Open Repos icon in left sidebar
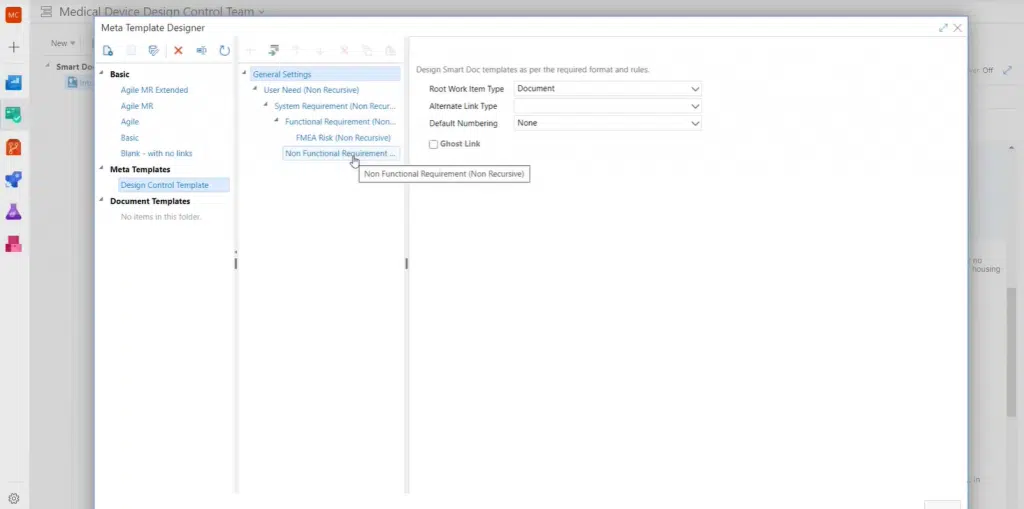Screen dimensions: 1024x509 (14, 148)
